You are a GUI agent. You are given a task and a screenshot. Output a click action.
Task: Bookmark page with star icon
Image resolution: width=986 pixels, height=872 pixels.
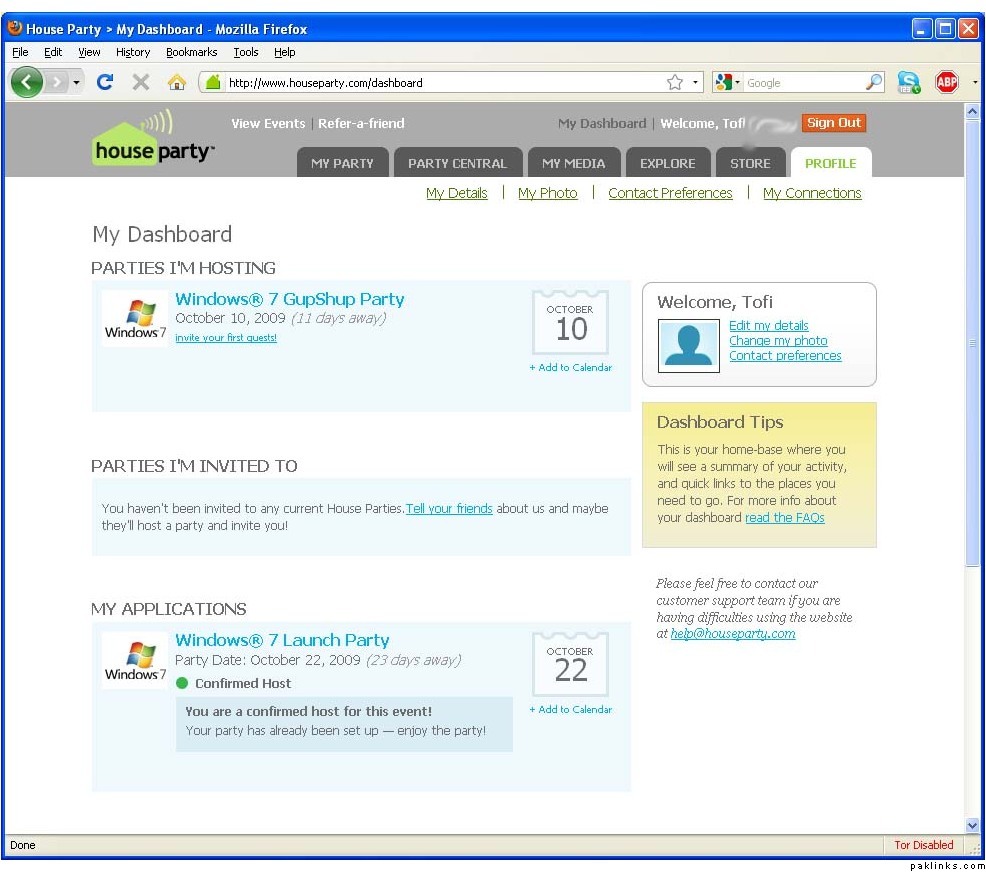click(x=675, y=83)
